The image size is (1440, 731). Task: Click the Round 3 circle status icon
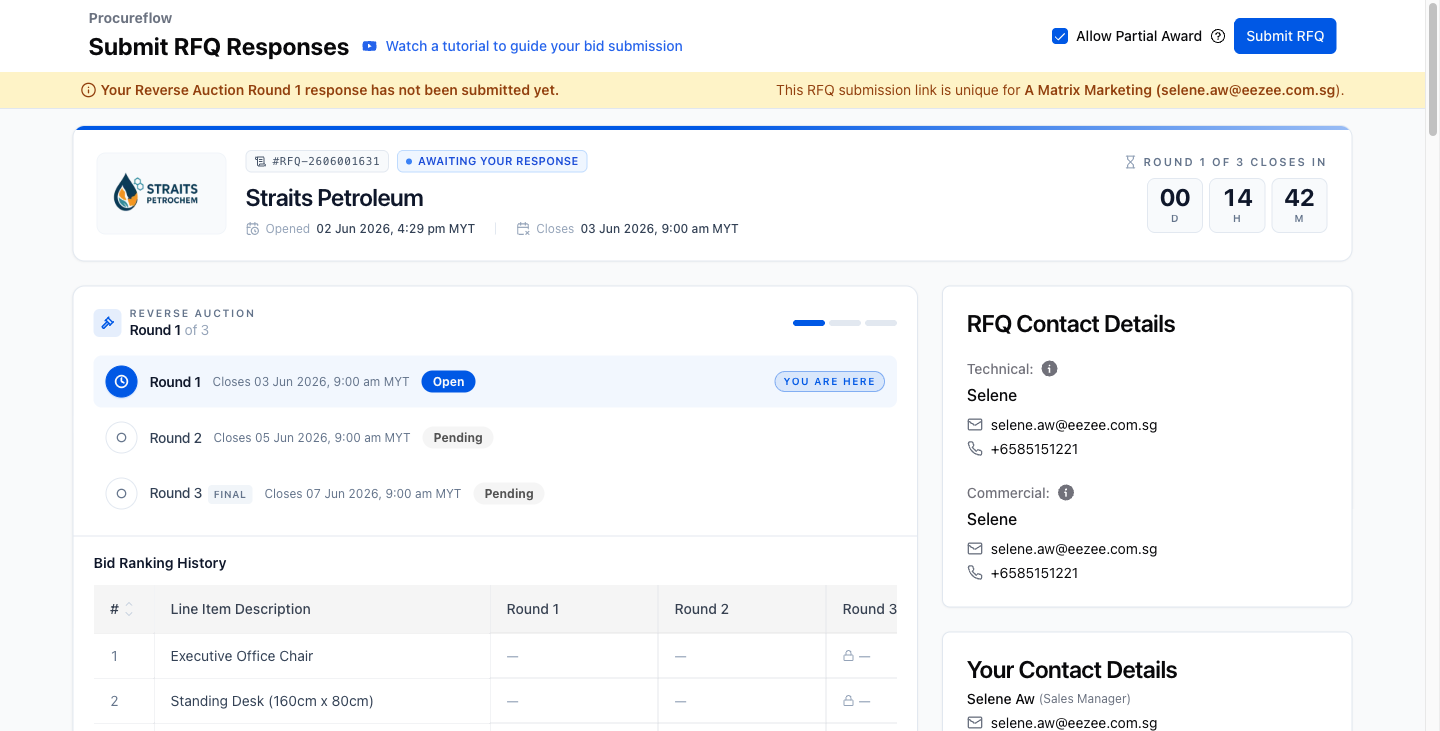point(121,493)
